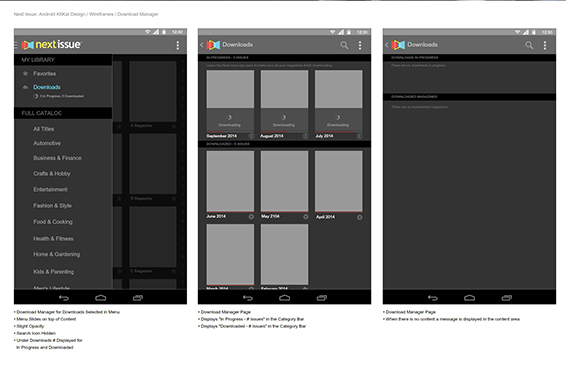The height and width of the screenshot is (375, 566).
Task: Click the Next Issue logo in left screen
Action: tap(52, 45)
